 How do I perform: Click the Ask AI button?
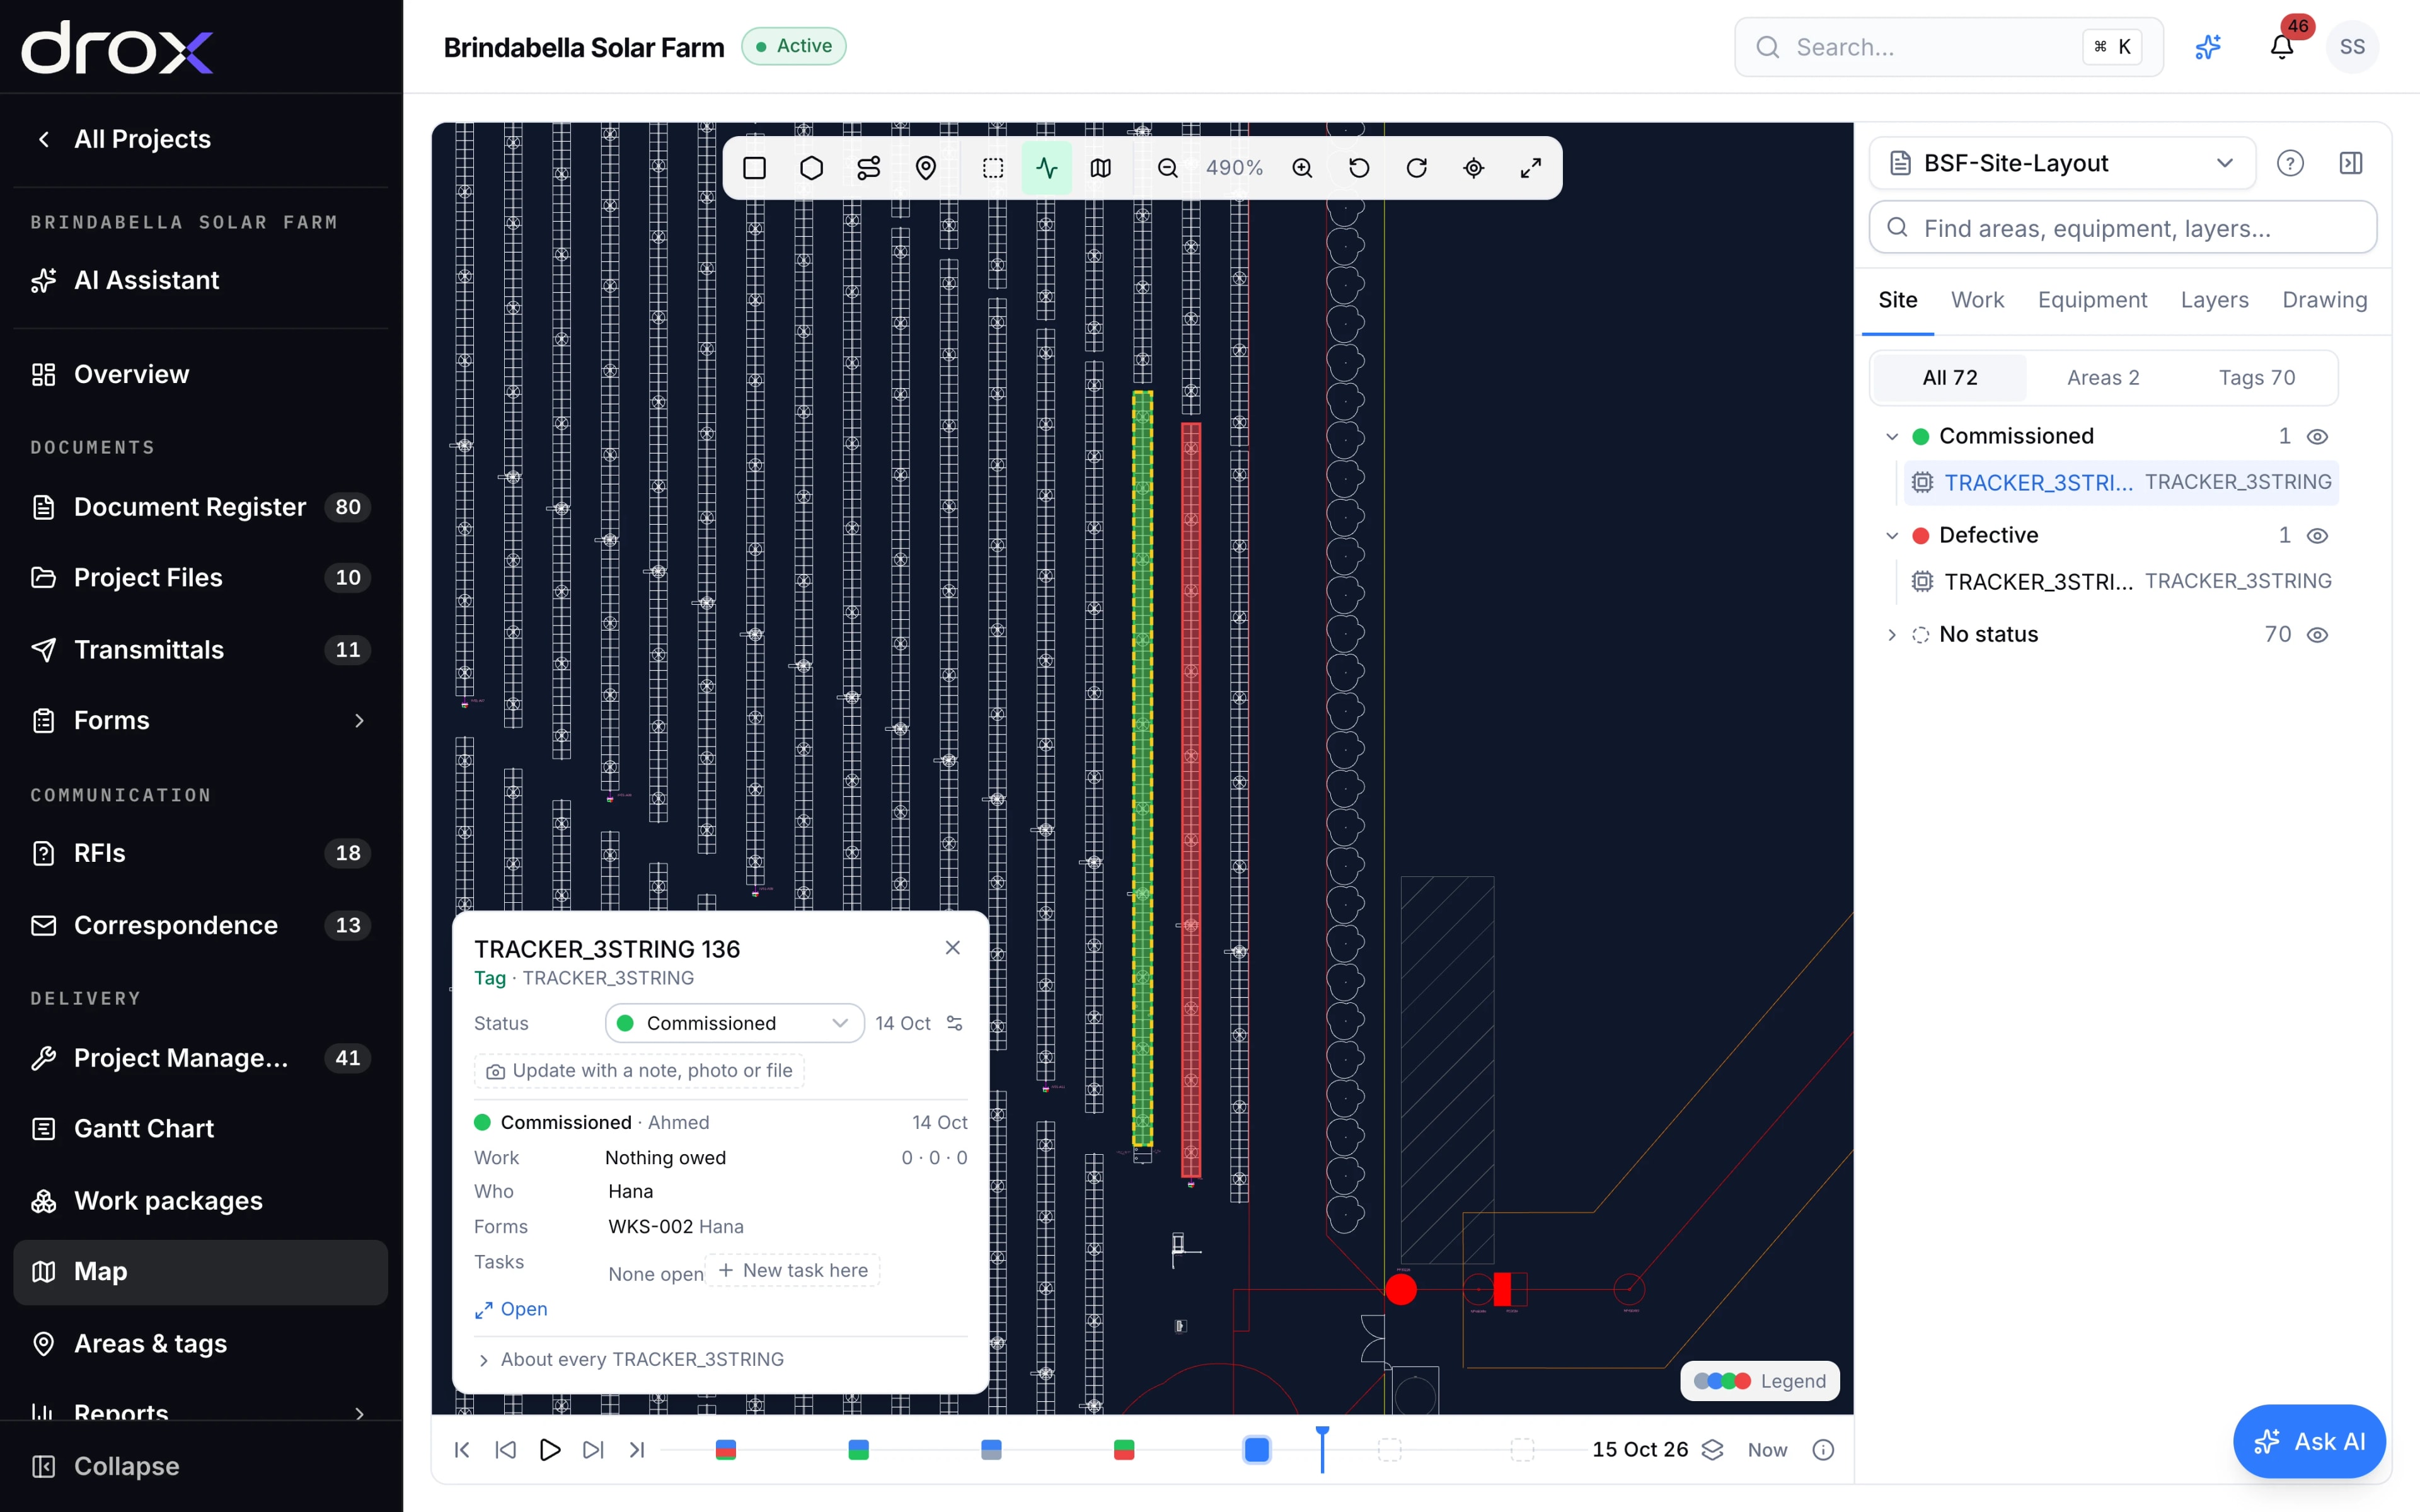(x=2309, y=1441)
